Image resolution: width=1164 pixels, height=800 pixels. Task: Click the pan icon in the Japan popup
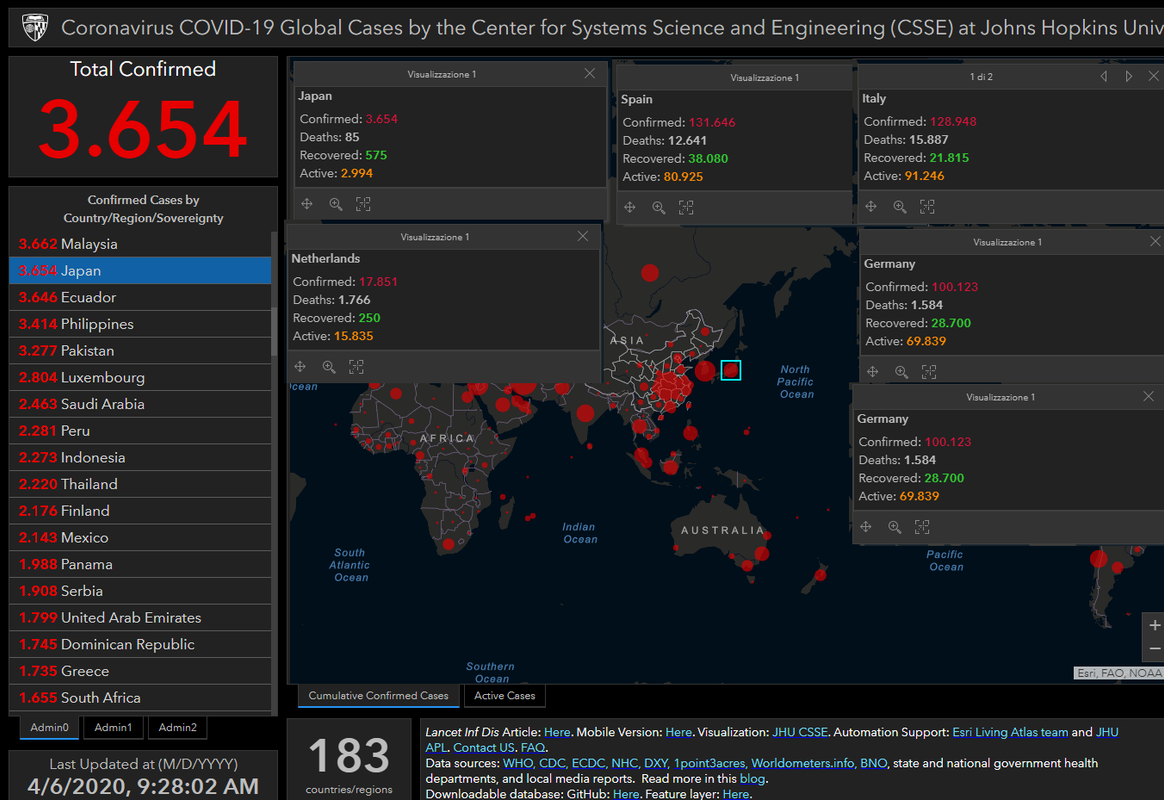307,204
